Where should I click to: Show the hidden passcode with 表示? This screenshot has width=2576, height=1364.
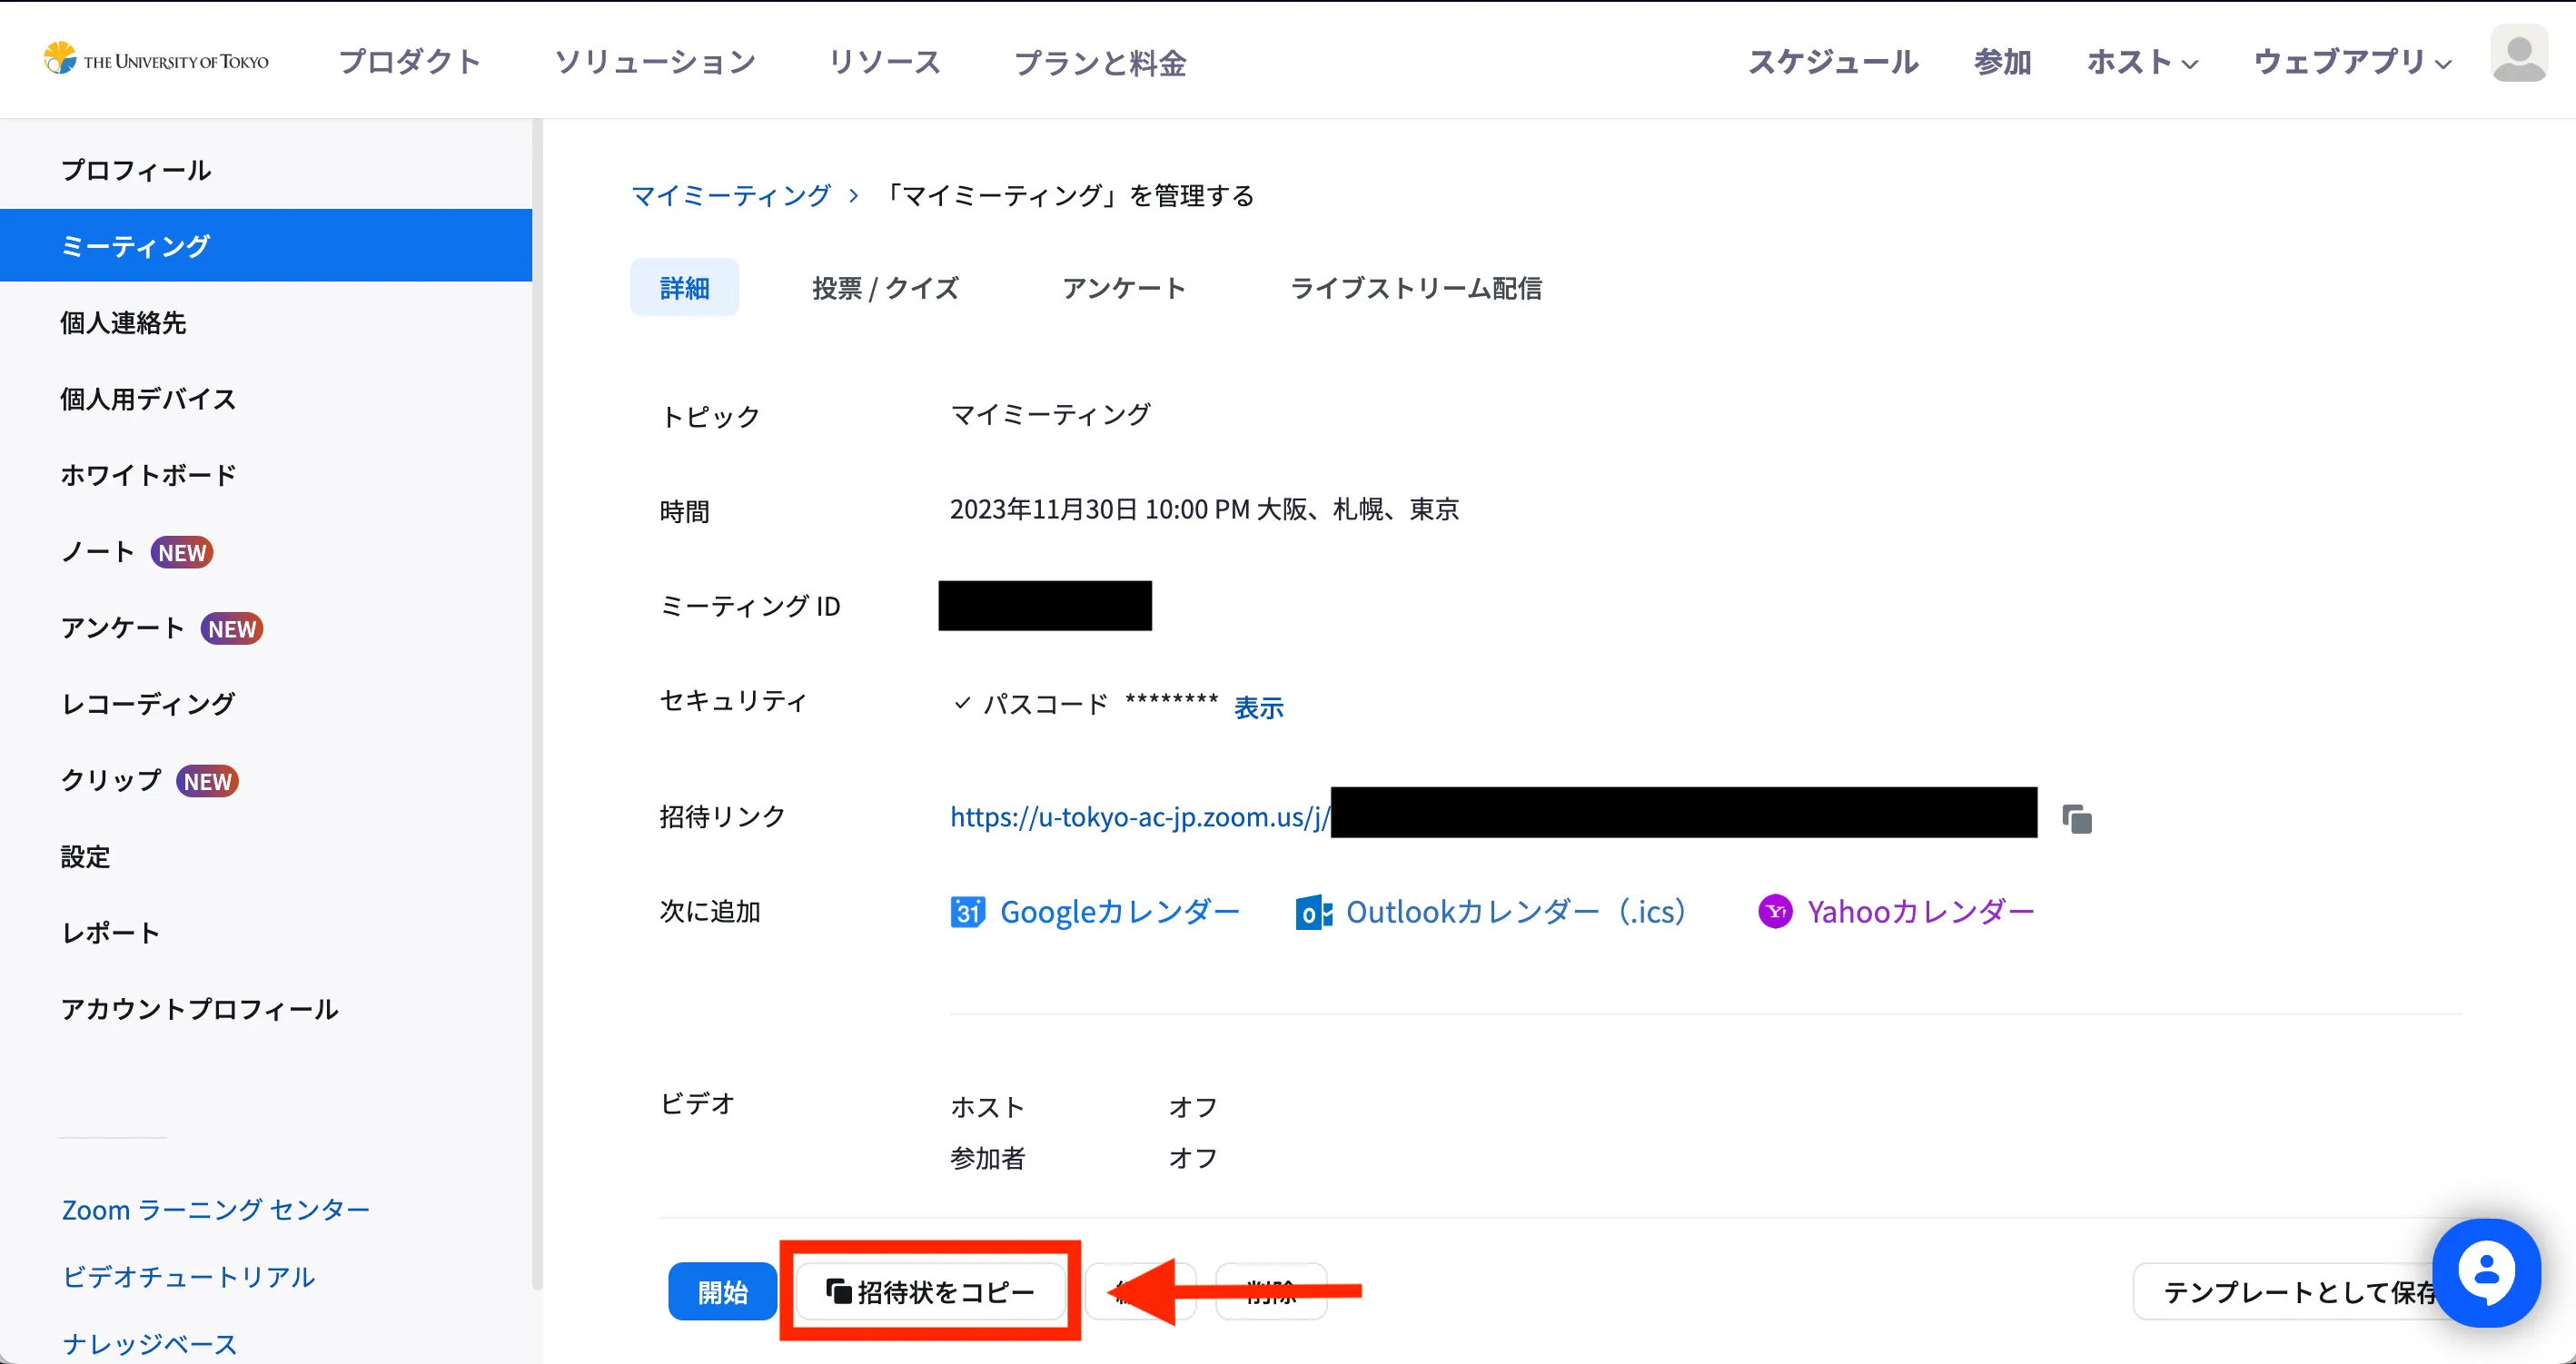point(1258,707)
